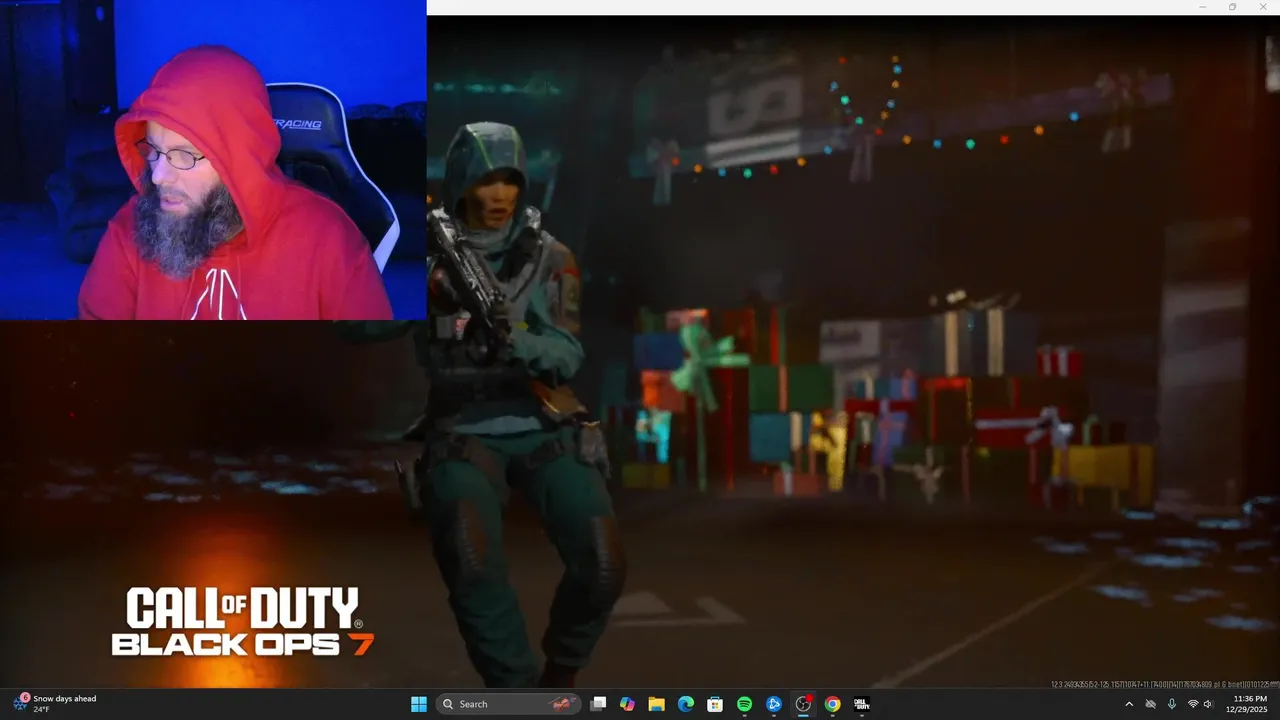Open the Wi-Fi network tray icon
The width and height of the screenshot is (1280, 720).
(x=1192, y=704)
